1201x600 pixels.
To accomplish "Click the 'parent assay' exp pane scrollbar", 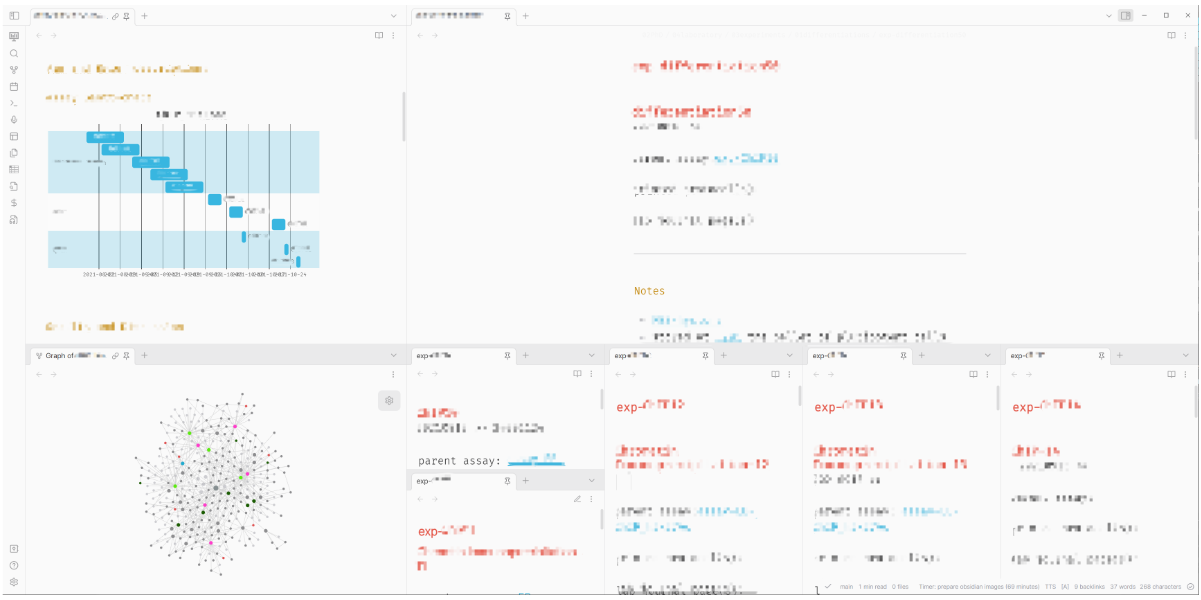I will tap(601, 399).
